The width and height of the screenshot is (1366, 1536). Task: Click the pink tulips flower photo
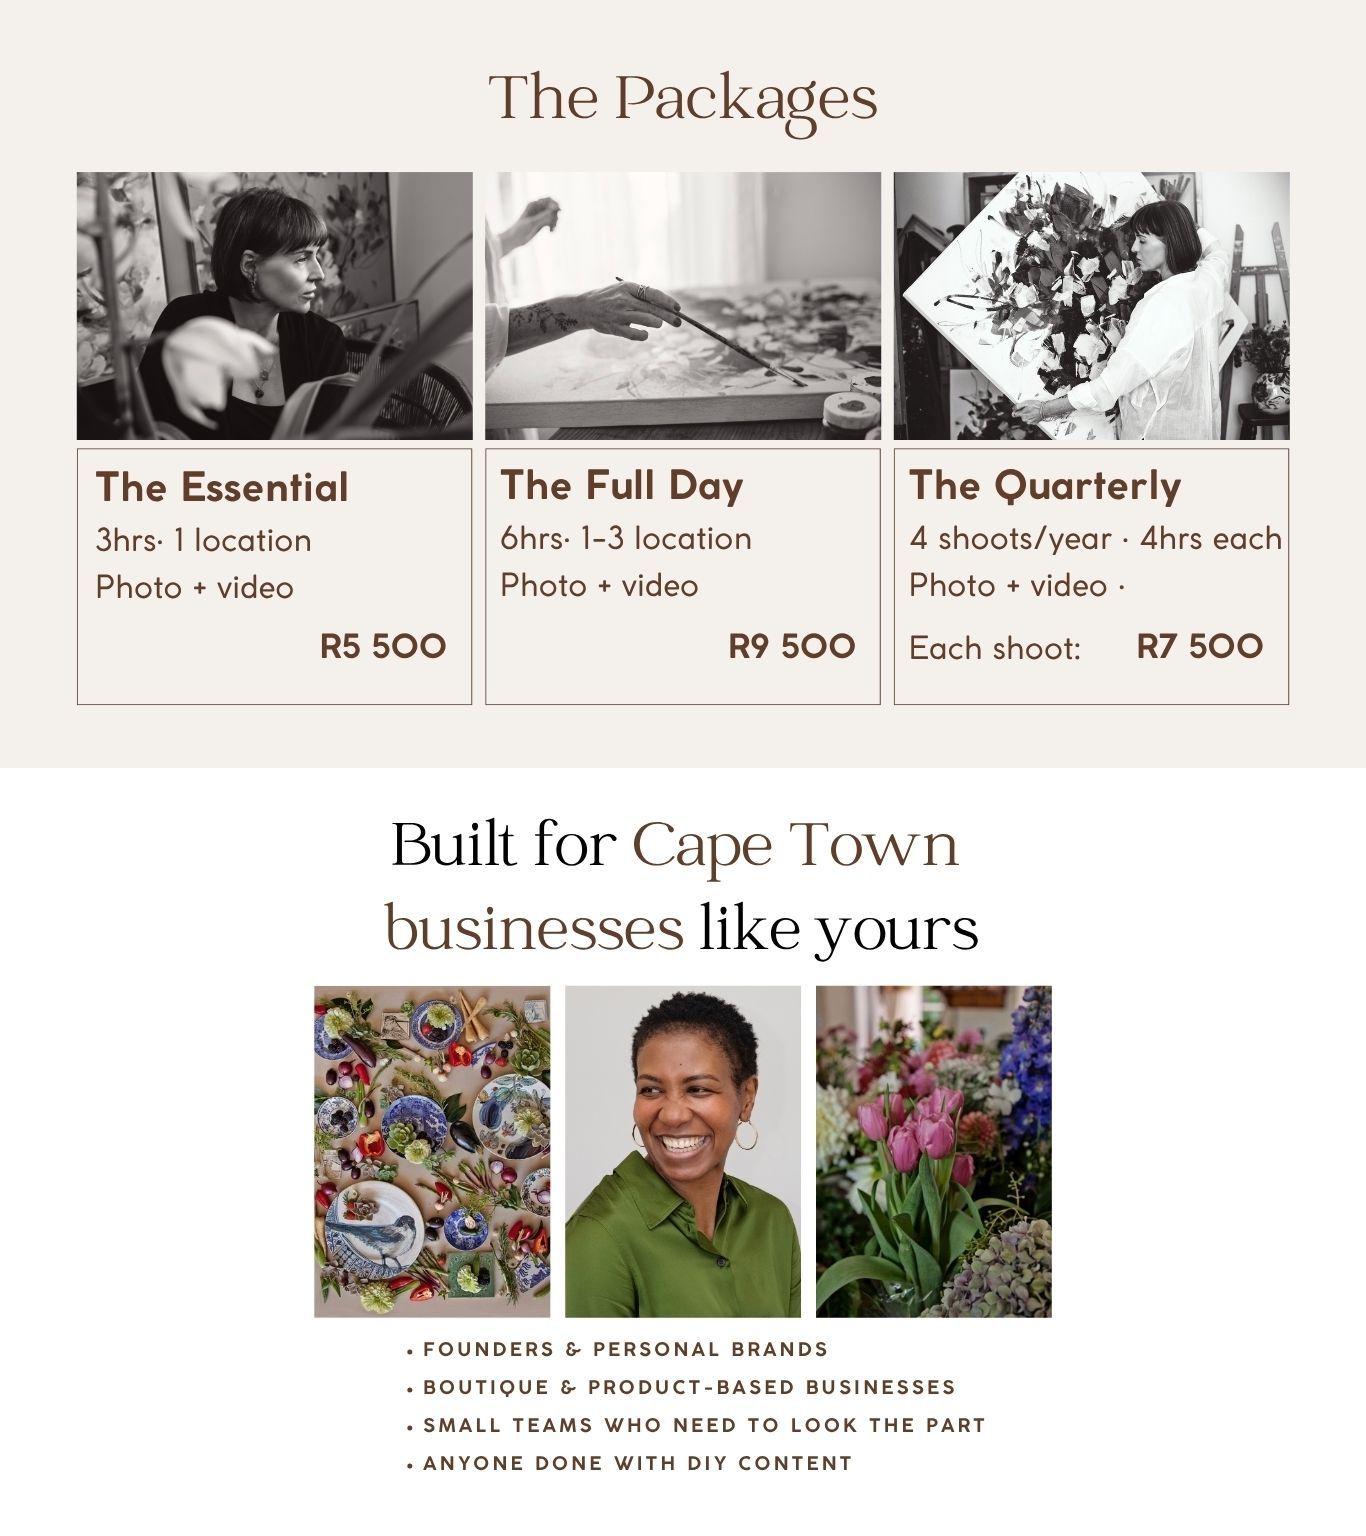pyautogui.click(x=934, y=1151)
